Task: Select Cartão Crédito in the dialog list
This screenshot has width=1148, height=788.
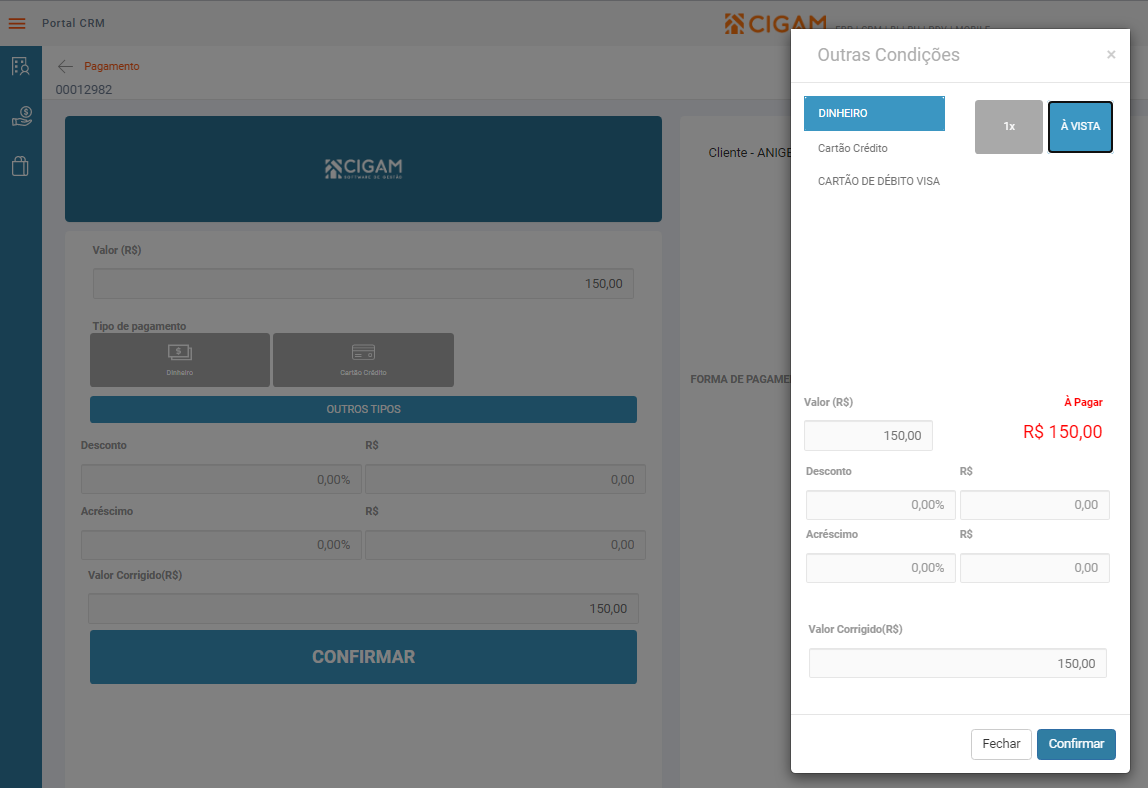Action: click(x=852, y=148)
